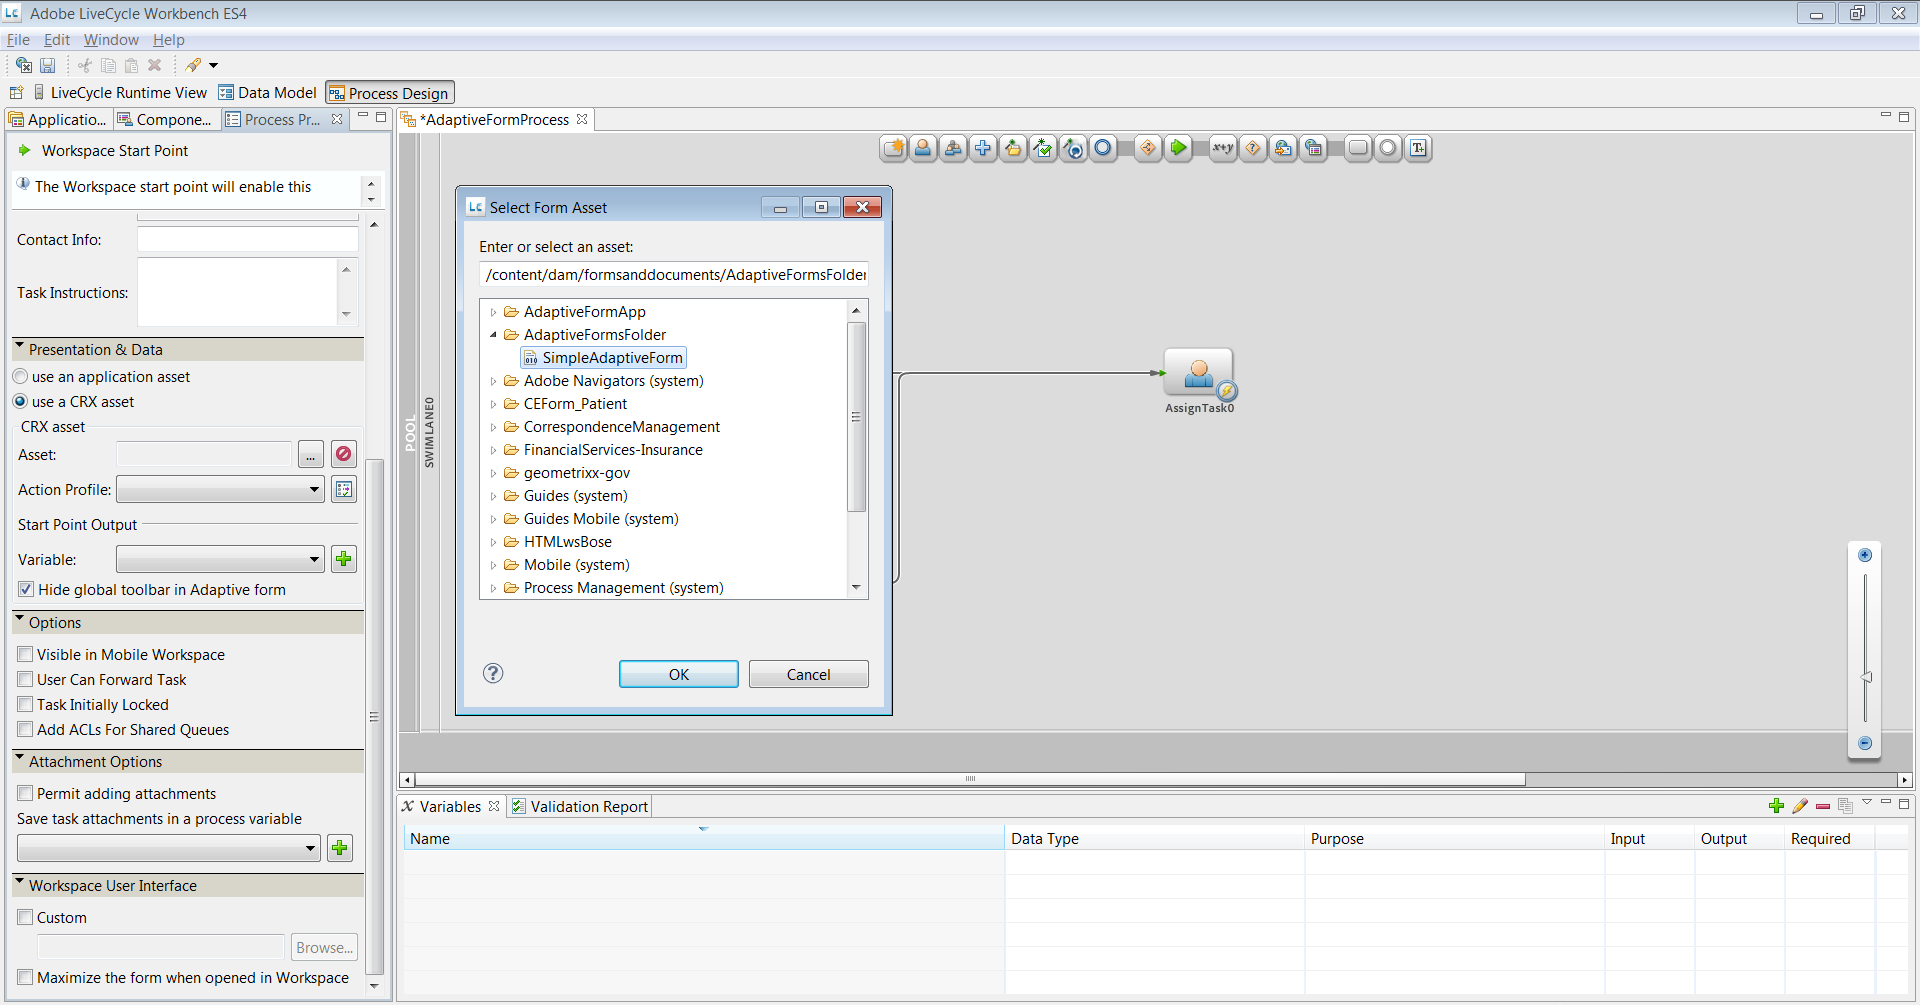Click the new activity star toolbar icon
The image size is (1920, 1005).
893,148
